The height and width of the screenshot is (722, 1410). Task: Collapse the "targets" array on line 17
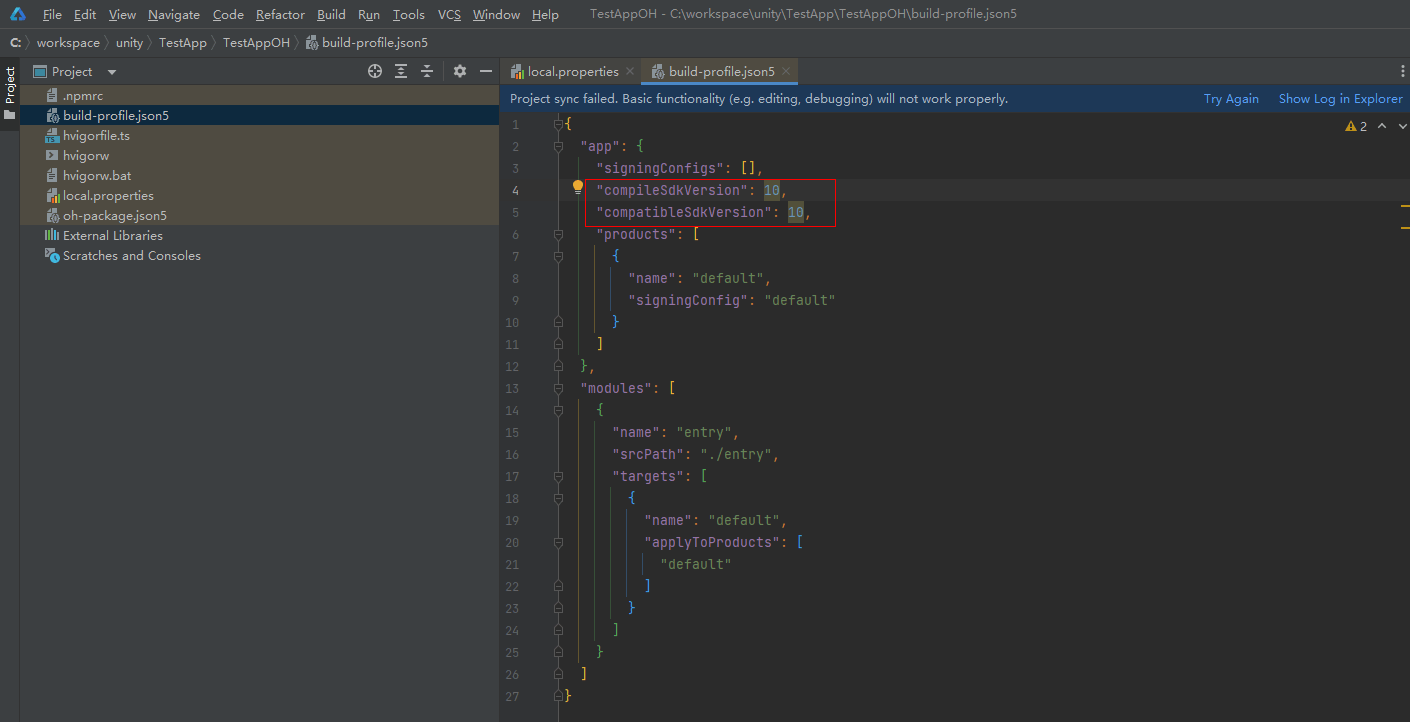(558, 476)
